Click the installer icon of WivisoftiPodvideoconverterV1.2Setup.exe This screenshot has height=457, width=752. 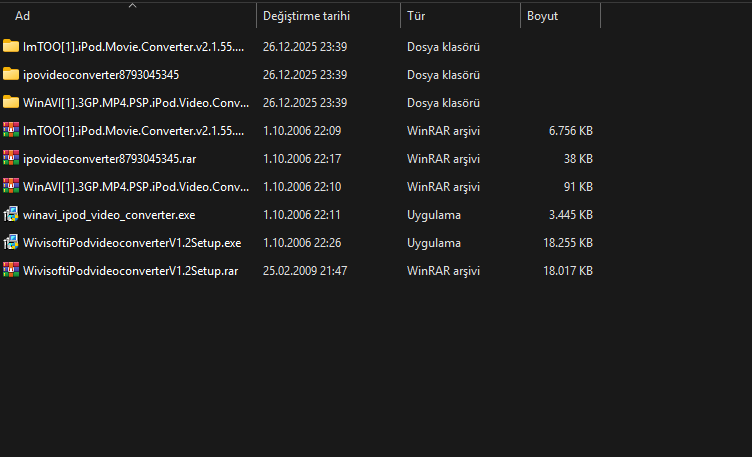11,242
